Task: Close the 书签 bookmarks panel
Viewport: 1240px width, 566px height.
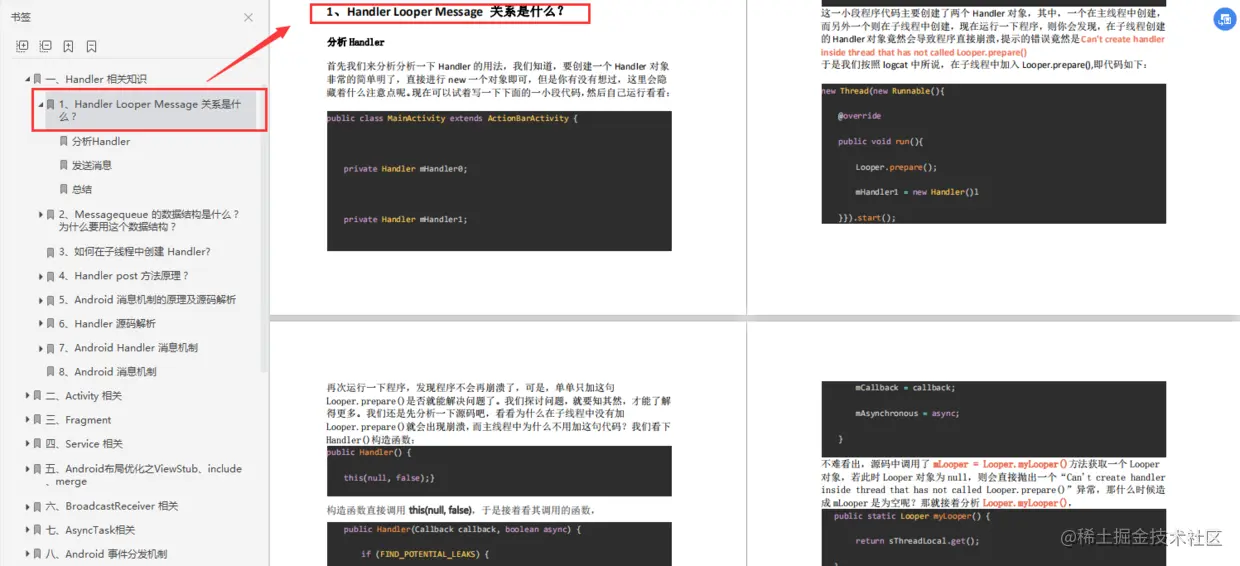Action: [x=248, y=17]
